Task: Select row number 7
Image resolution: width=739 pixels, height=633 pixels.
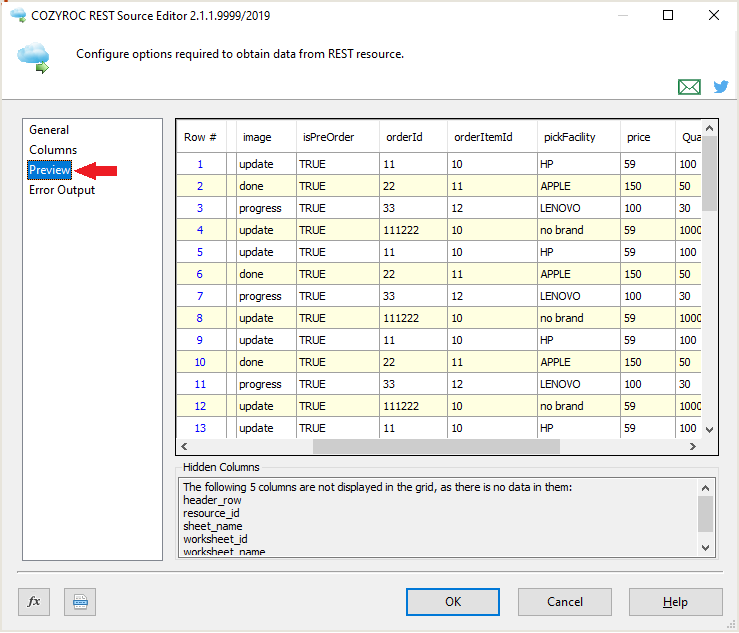Action: click(200, 296)
